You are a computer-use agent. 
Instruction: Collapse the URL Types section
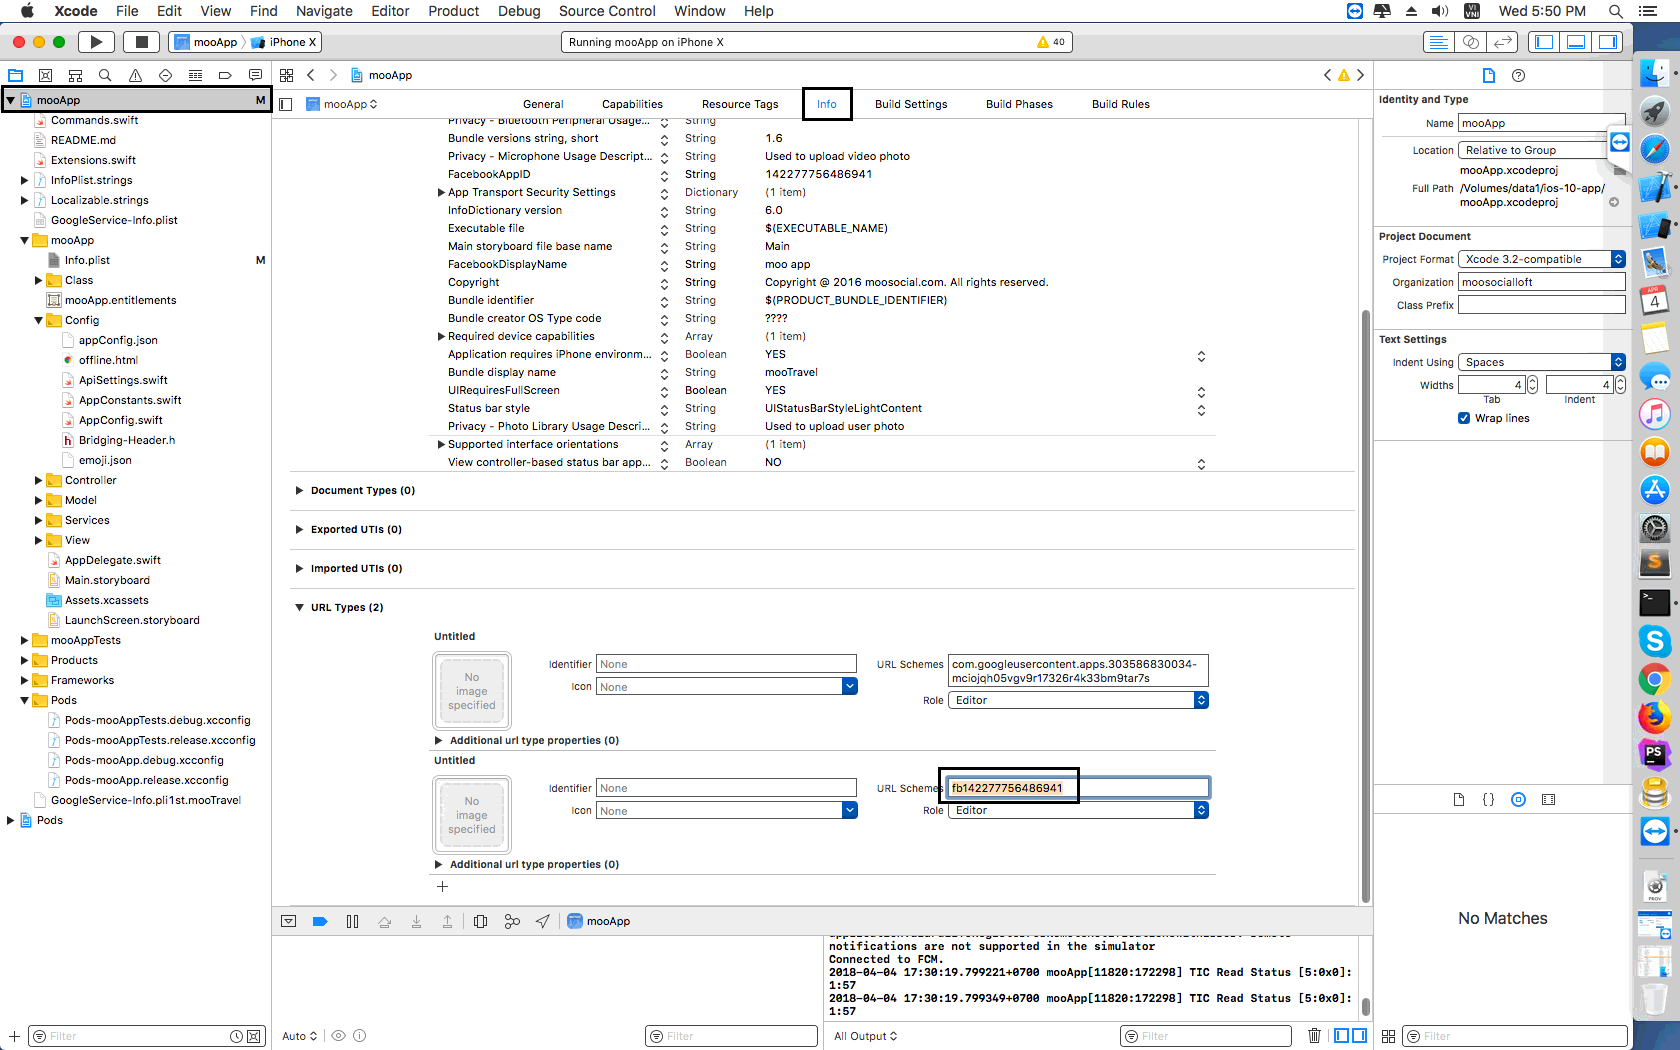299,607
